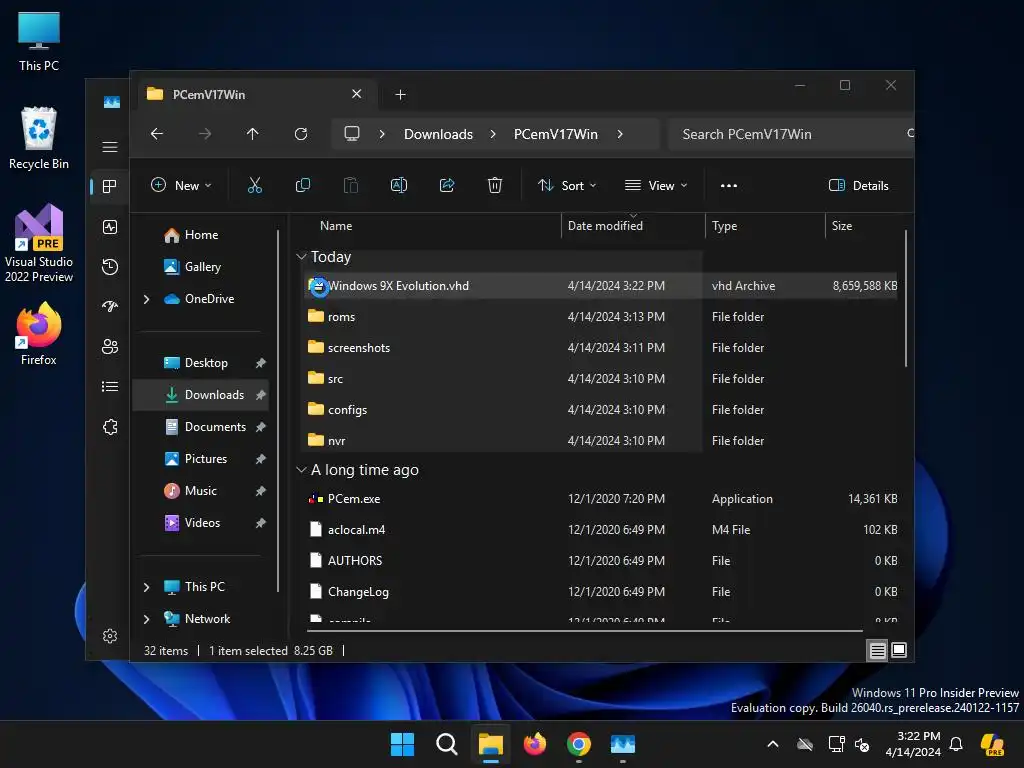This screenshot has height=768, width=1024.
Task: Open Gallery in navigation pane
Action: point(202,267)
